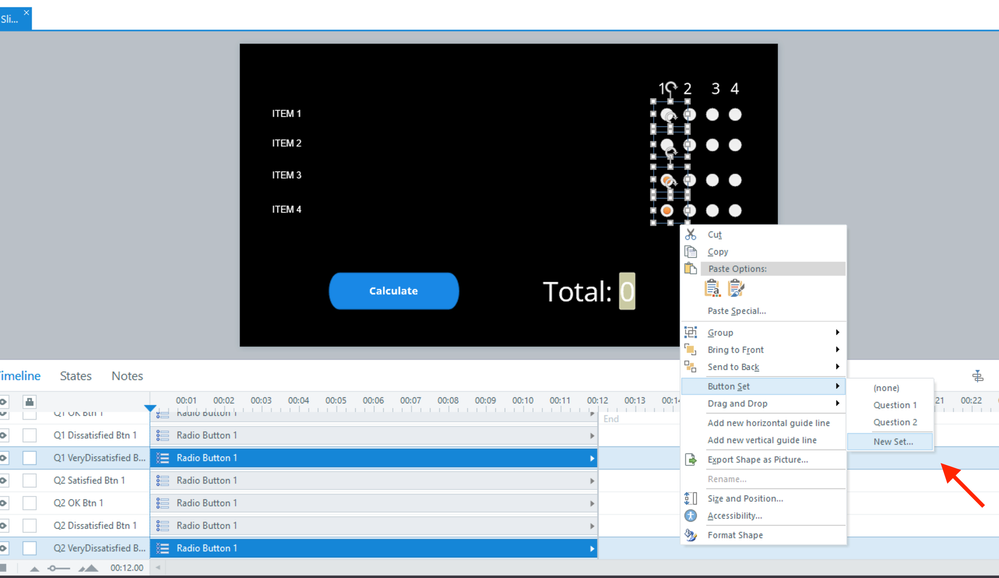Click the lock-all padlock header icon
999x578 pixels.
pos(29,402)
